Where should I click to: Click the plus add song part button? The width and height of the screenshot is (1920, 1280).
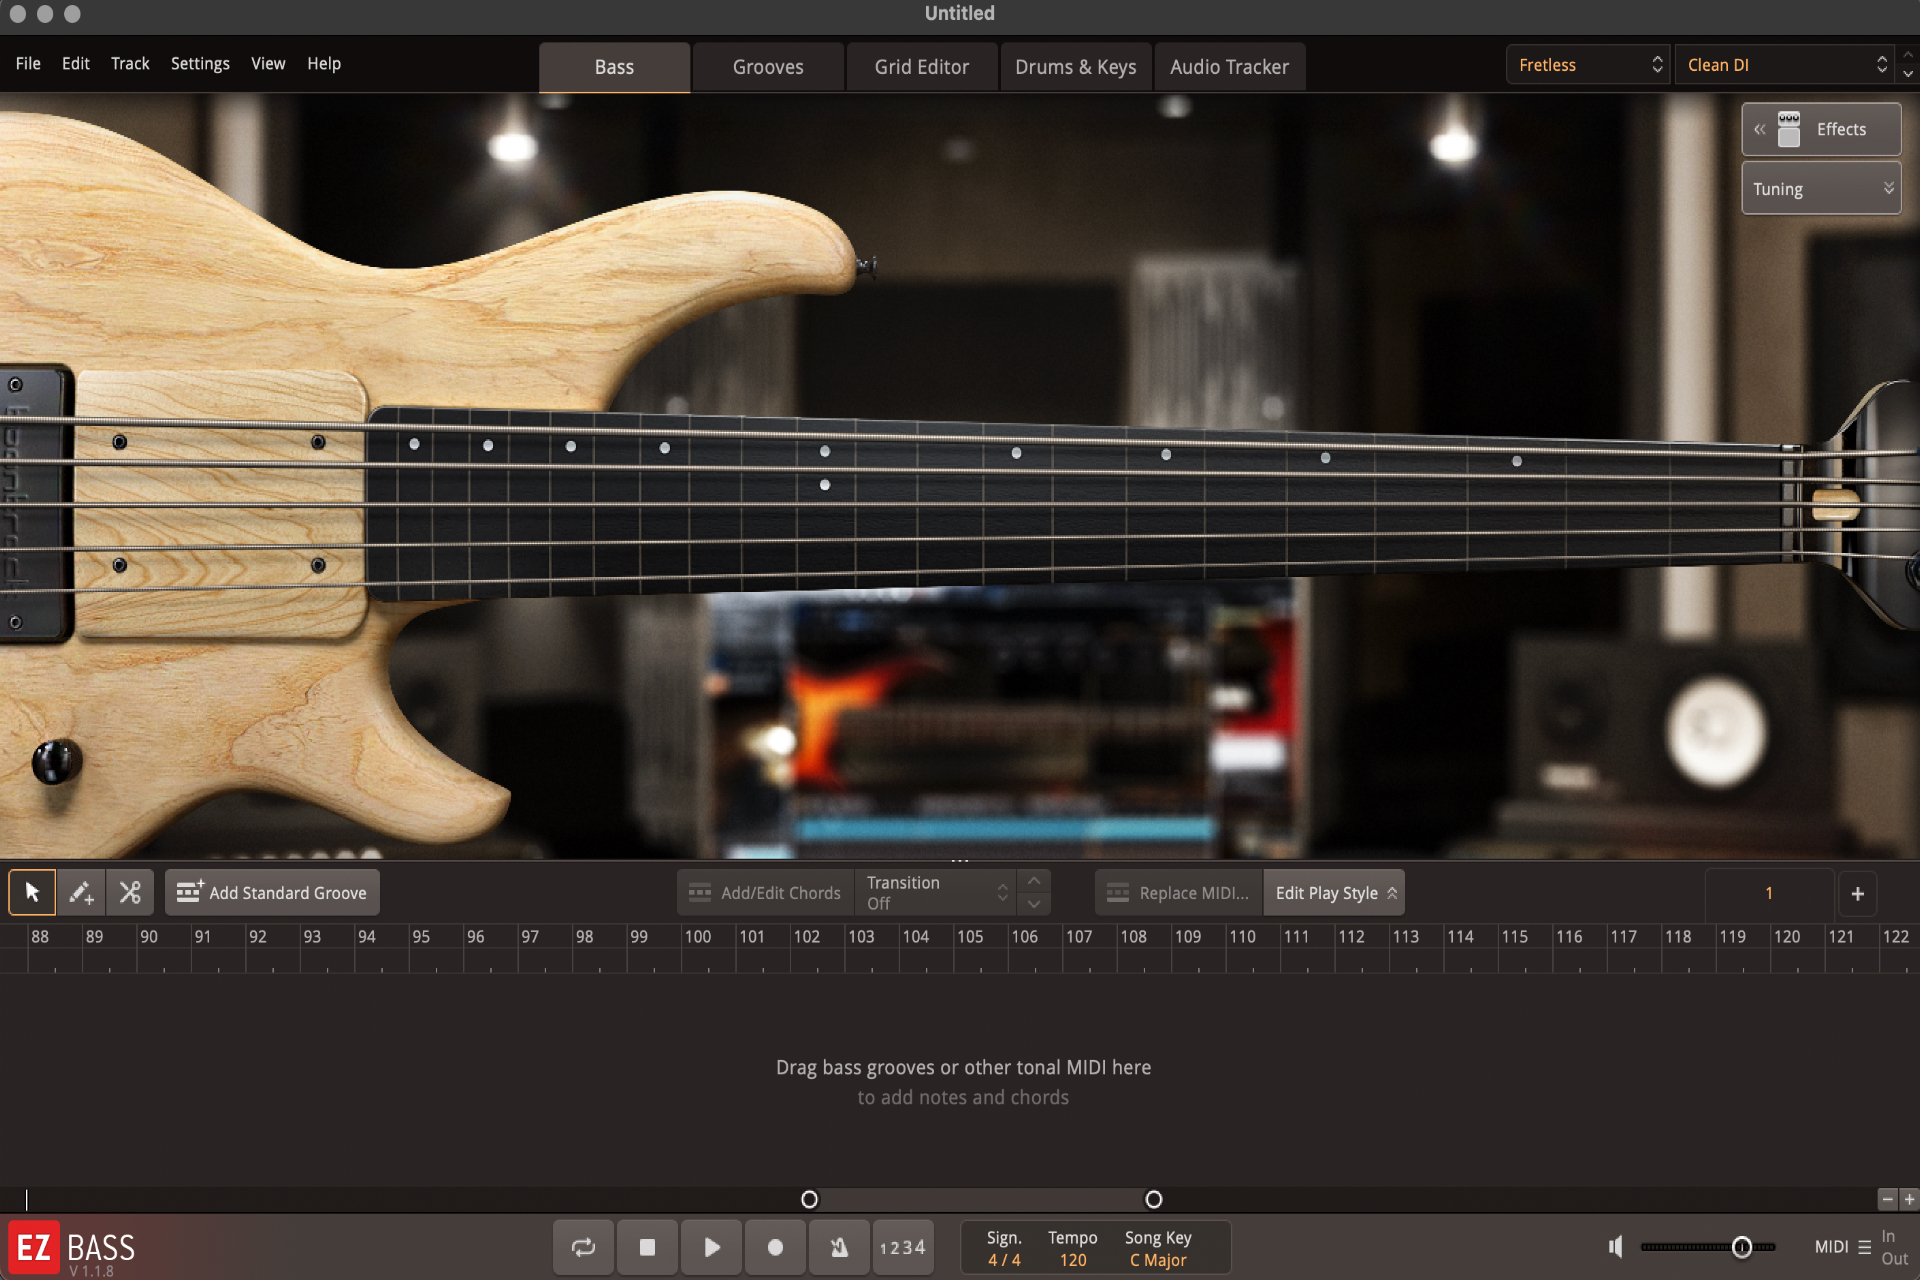[x=1857, y=893]
